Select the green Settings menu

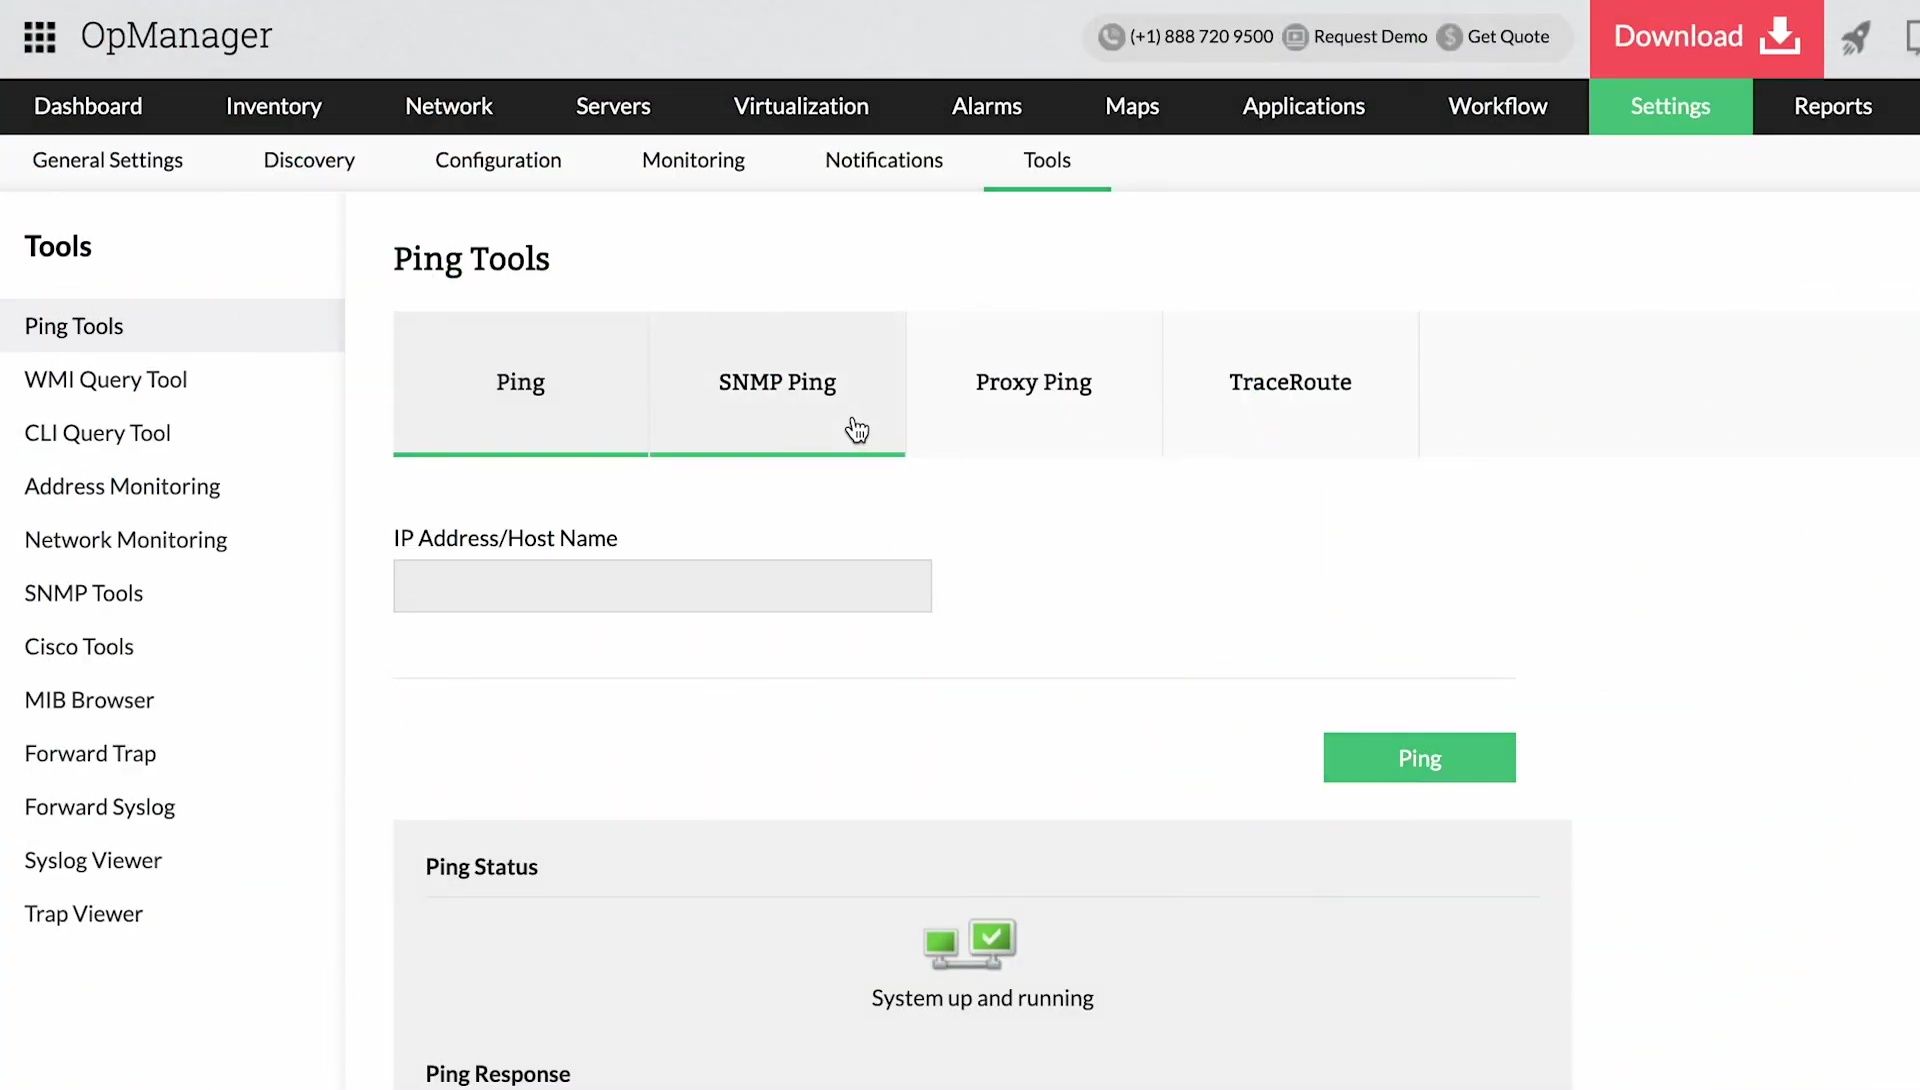(x=1670, y=106)
